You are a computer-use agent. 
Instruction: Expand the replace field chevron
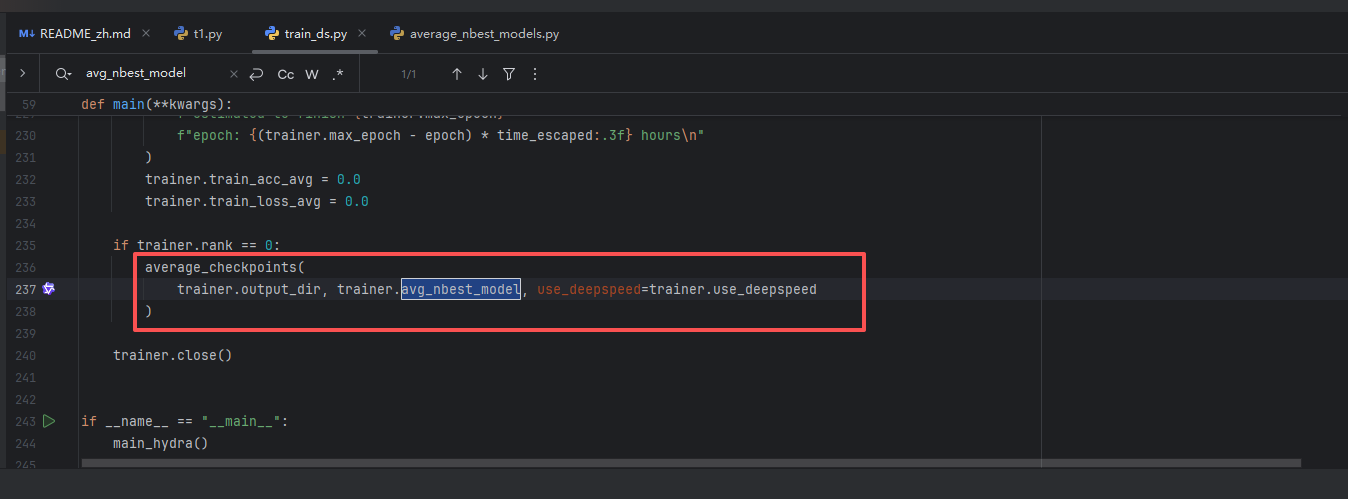pyautogui.click(x=22, y=73)
